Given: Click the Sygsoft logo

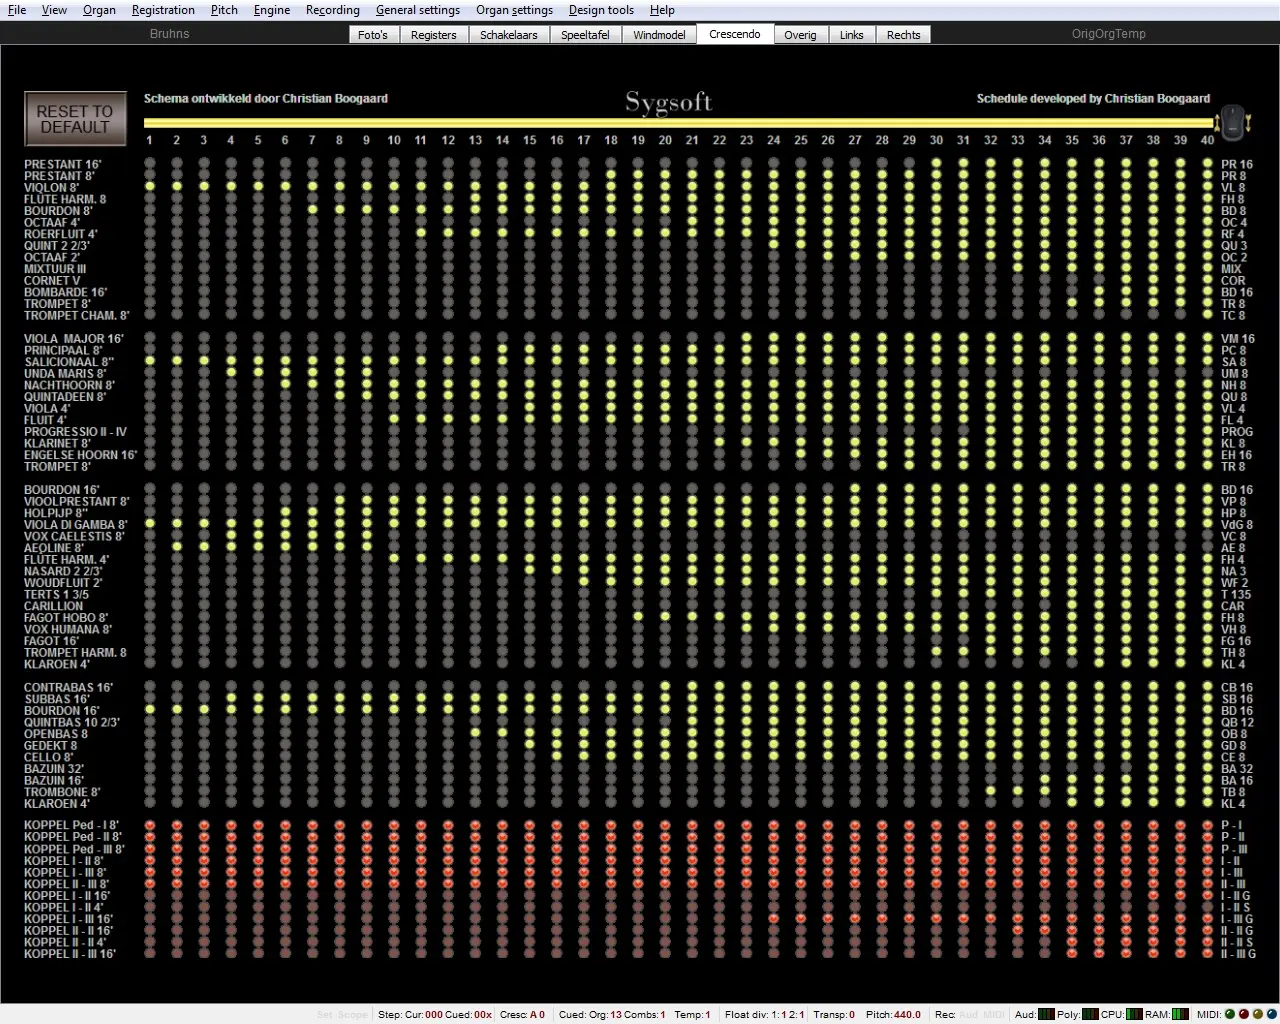Looking at the screenshot, I should [x=668, y=102].
